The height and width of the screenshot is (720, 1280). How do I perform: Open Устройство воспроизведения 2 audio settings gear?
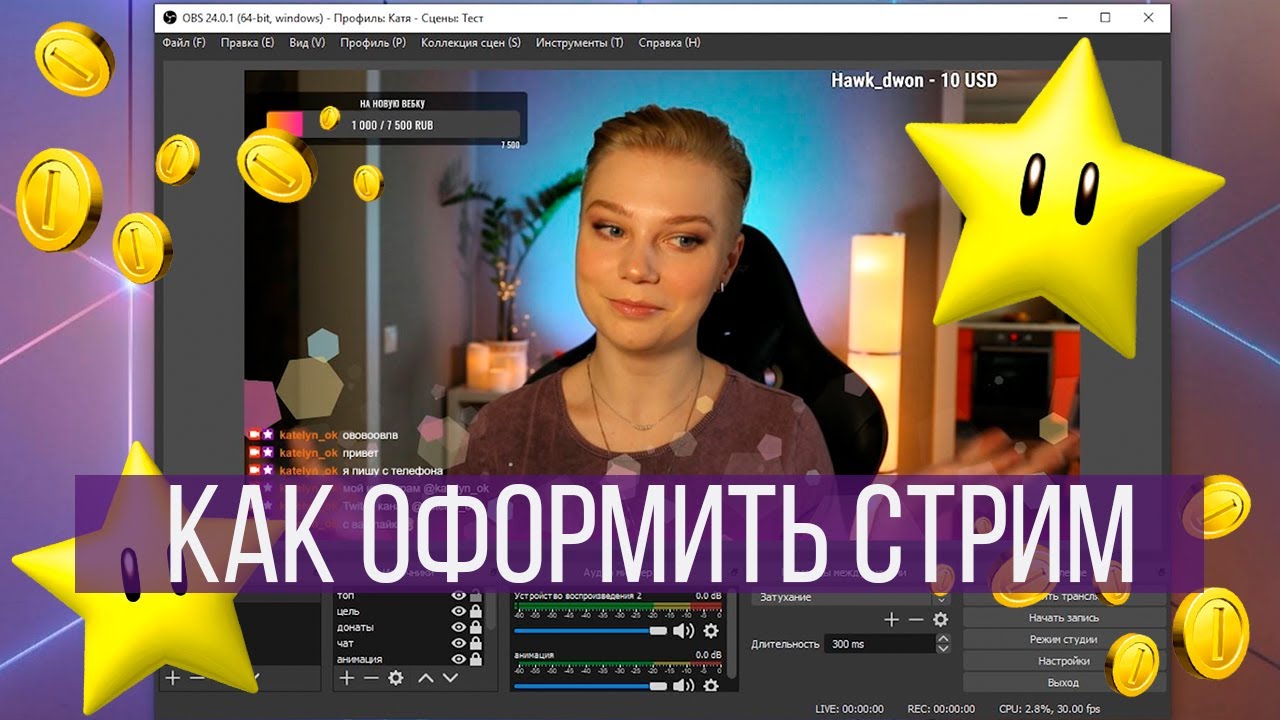click(711, 631)
